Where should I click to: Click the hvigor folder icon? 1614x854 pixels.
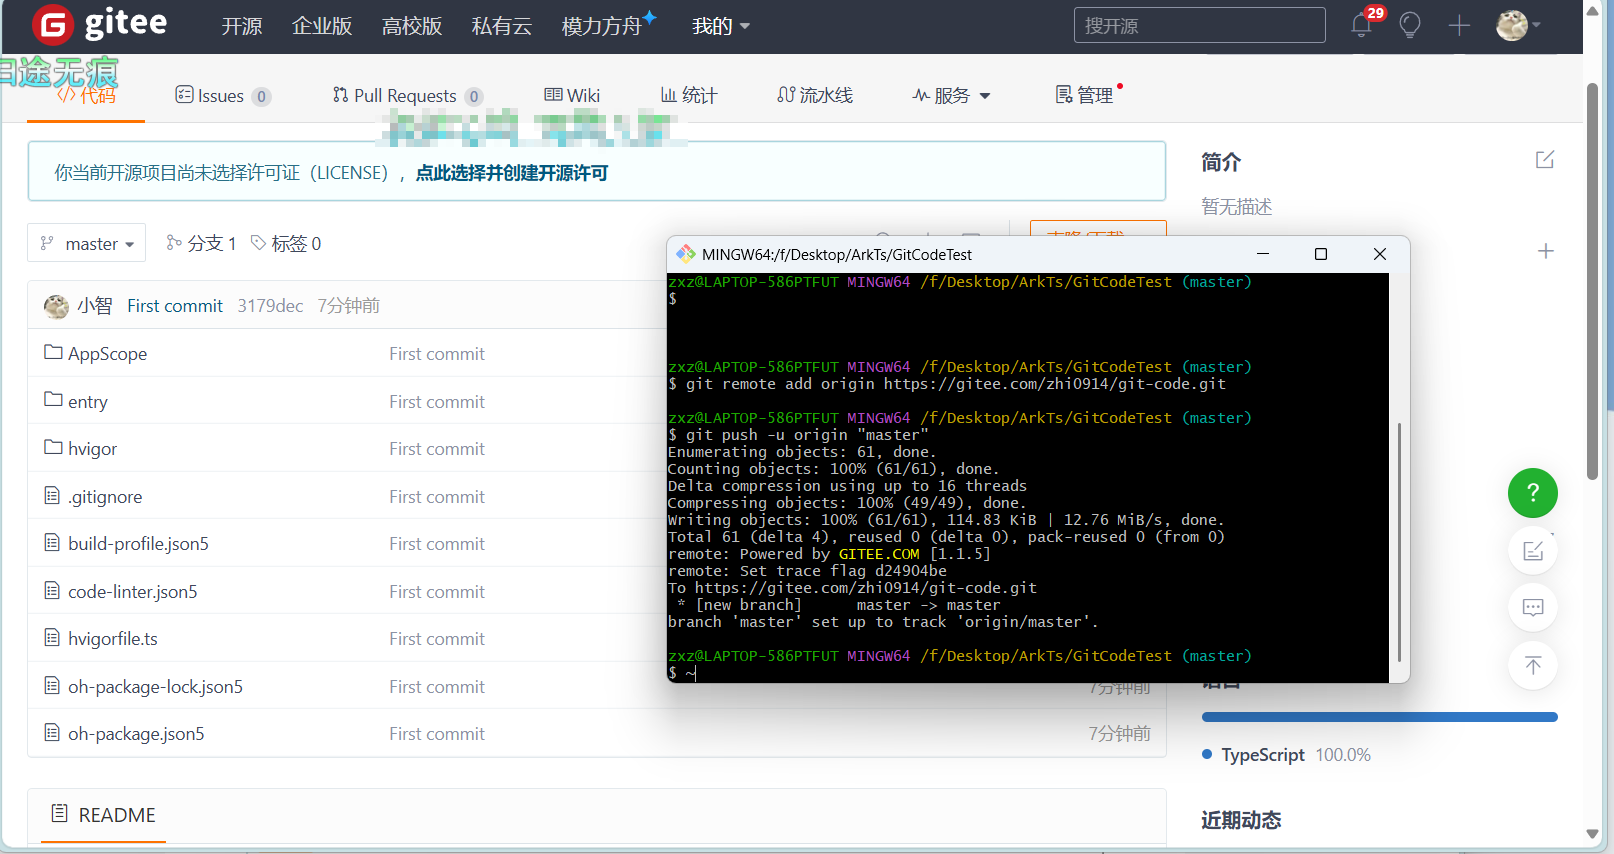click(53, 448)
